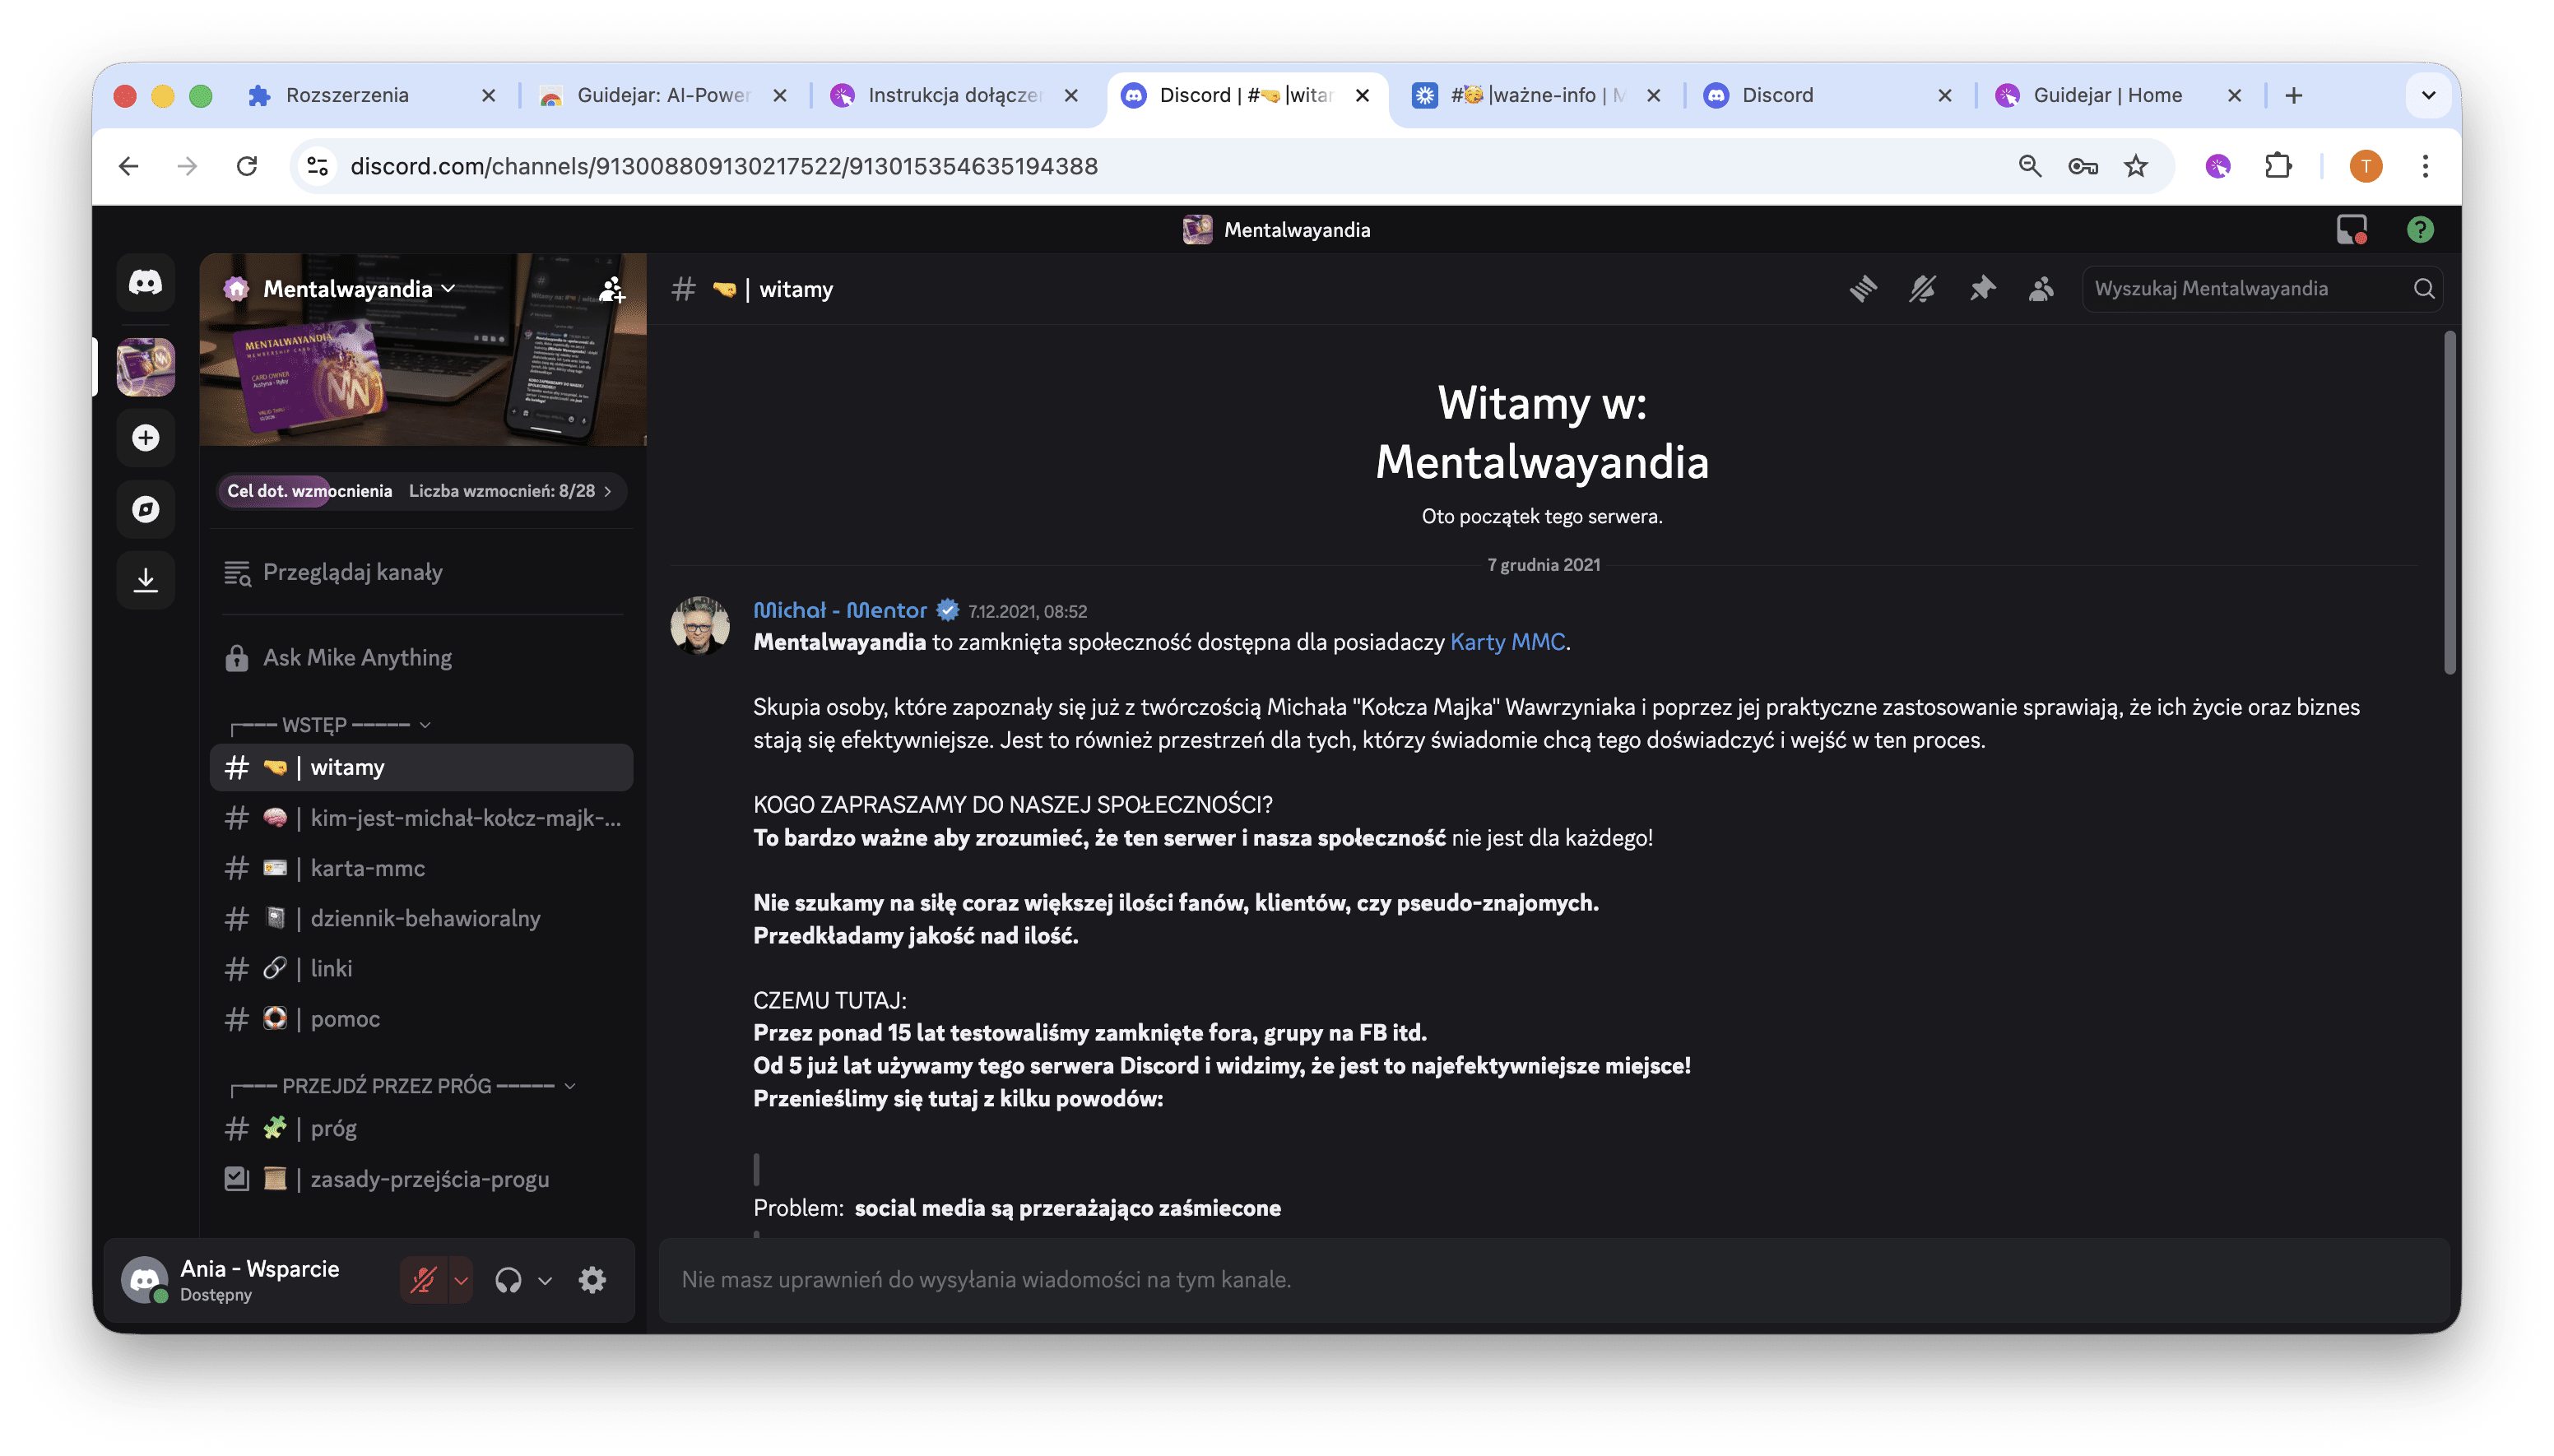Image resolution: width=2554 pixels, height=1456 pixels.
Task: Click the zoom magnifier icon in address bar
Action: pos(2029,166)
